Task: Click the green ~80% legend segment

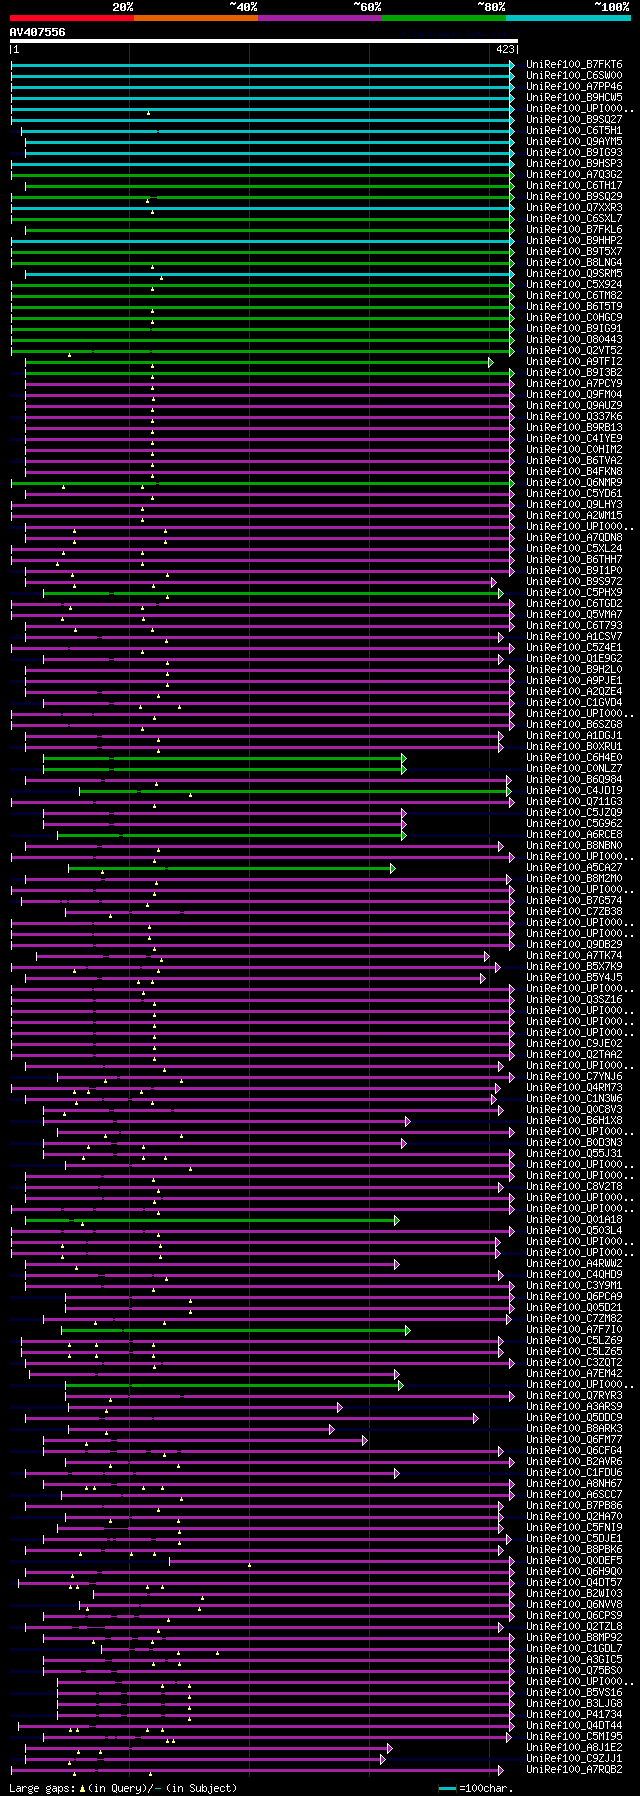Action: [x=444, y=18]
